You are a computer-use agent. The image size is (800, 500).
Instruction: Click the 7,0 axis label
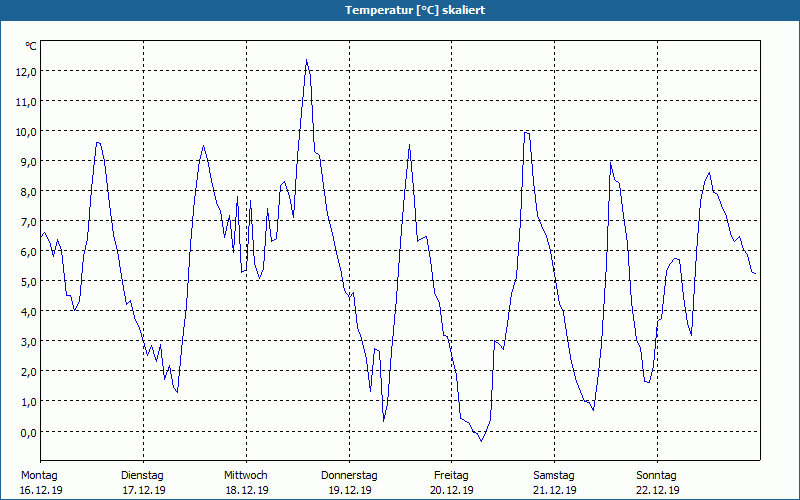point(28,222)
